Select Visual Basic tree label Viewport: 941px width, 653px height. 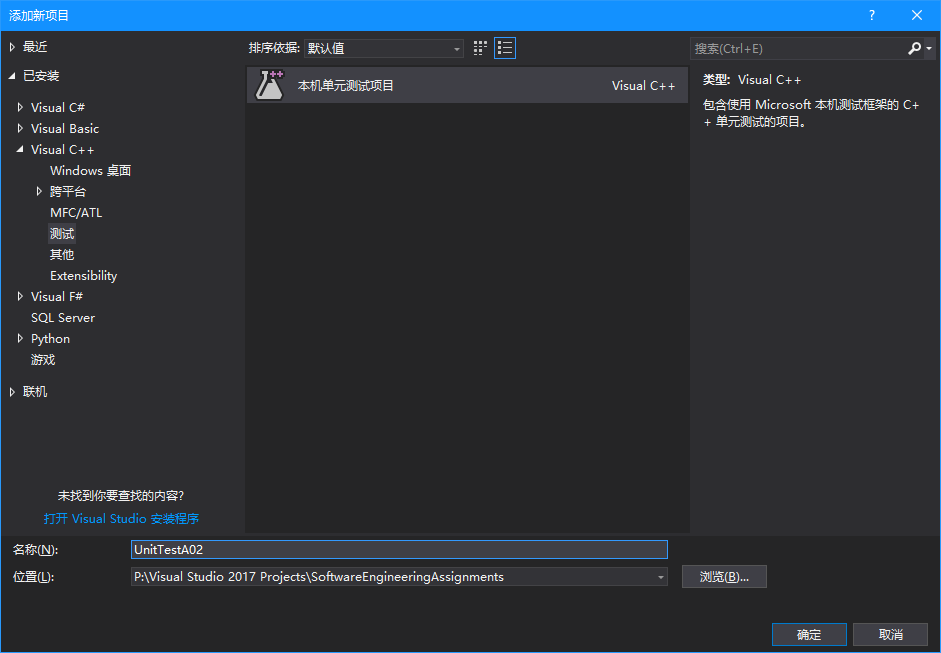point(65,128)
